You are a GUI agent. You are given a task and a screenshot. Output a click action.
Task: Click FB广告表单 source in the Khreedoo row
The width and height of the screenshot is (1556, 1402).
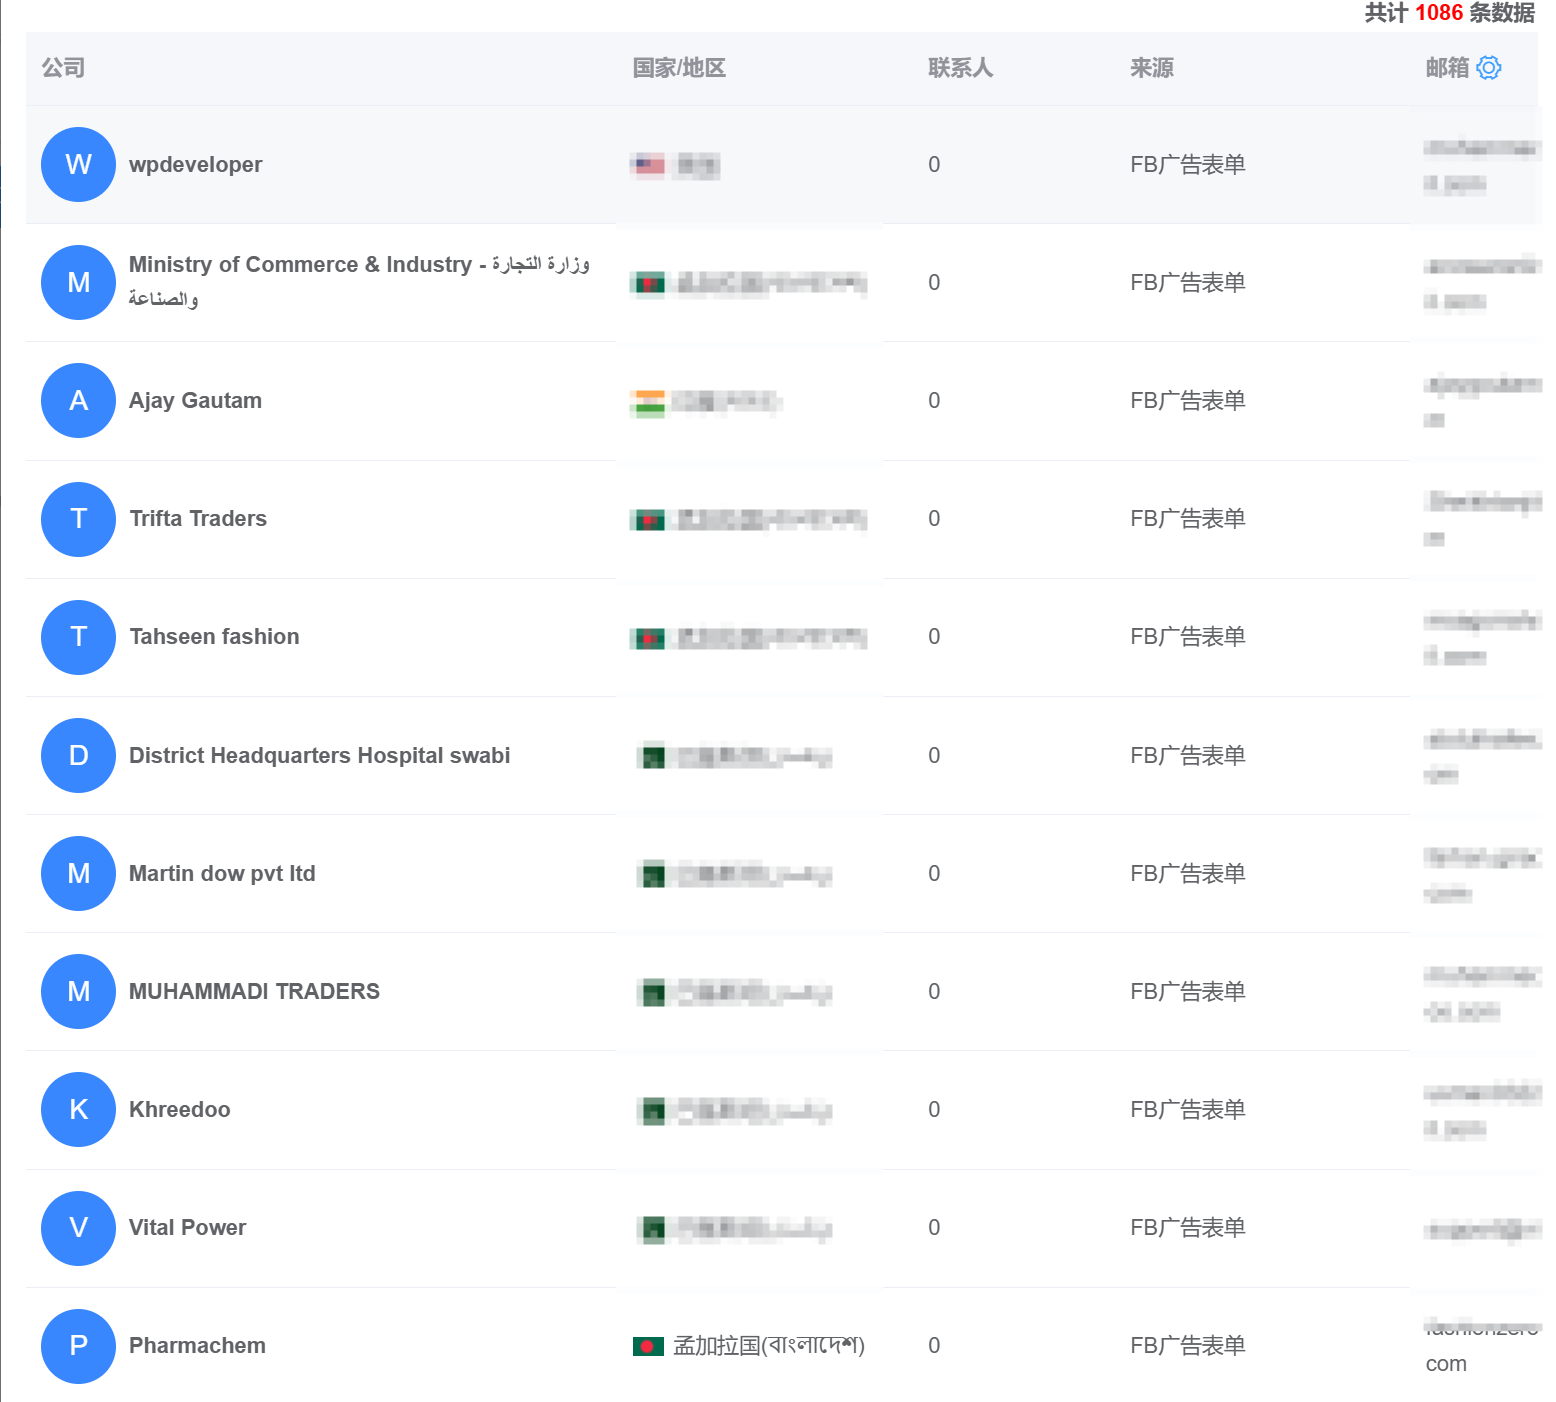pyautogui.click(x=1188, y=1109)
